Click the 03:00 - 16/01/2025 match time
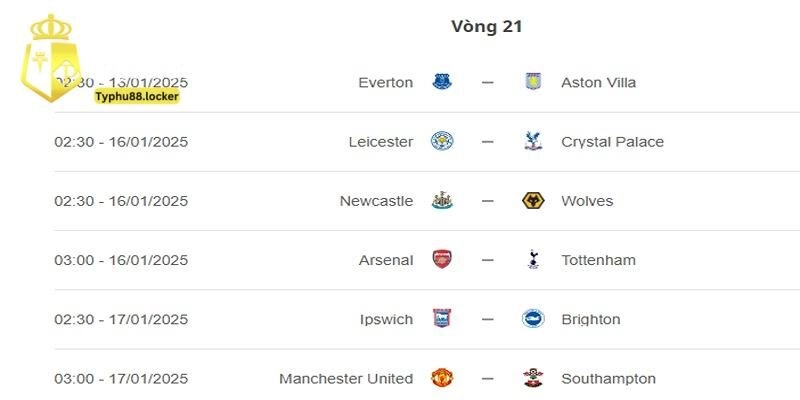The width and height of the screenshot is (800, 400). pos(121,260)
